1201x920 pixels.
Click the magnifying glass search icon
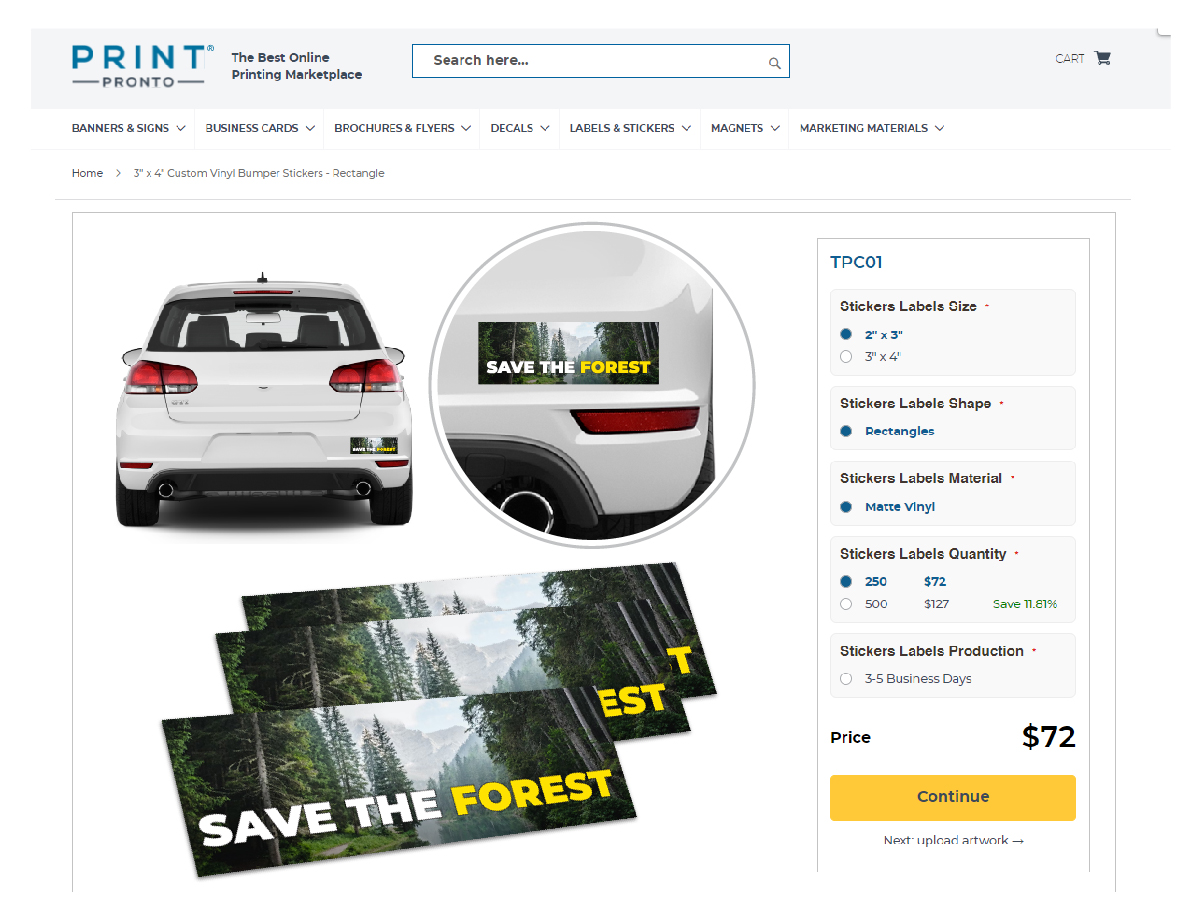(774, 63)
